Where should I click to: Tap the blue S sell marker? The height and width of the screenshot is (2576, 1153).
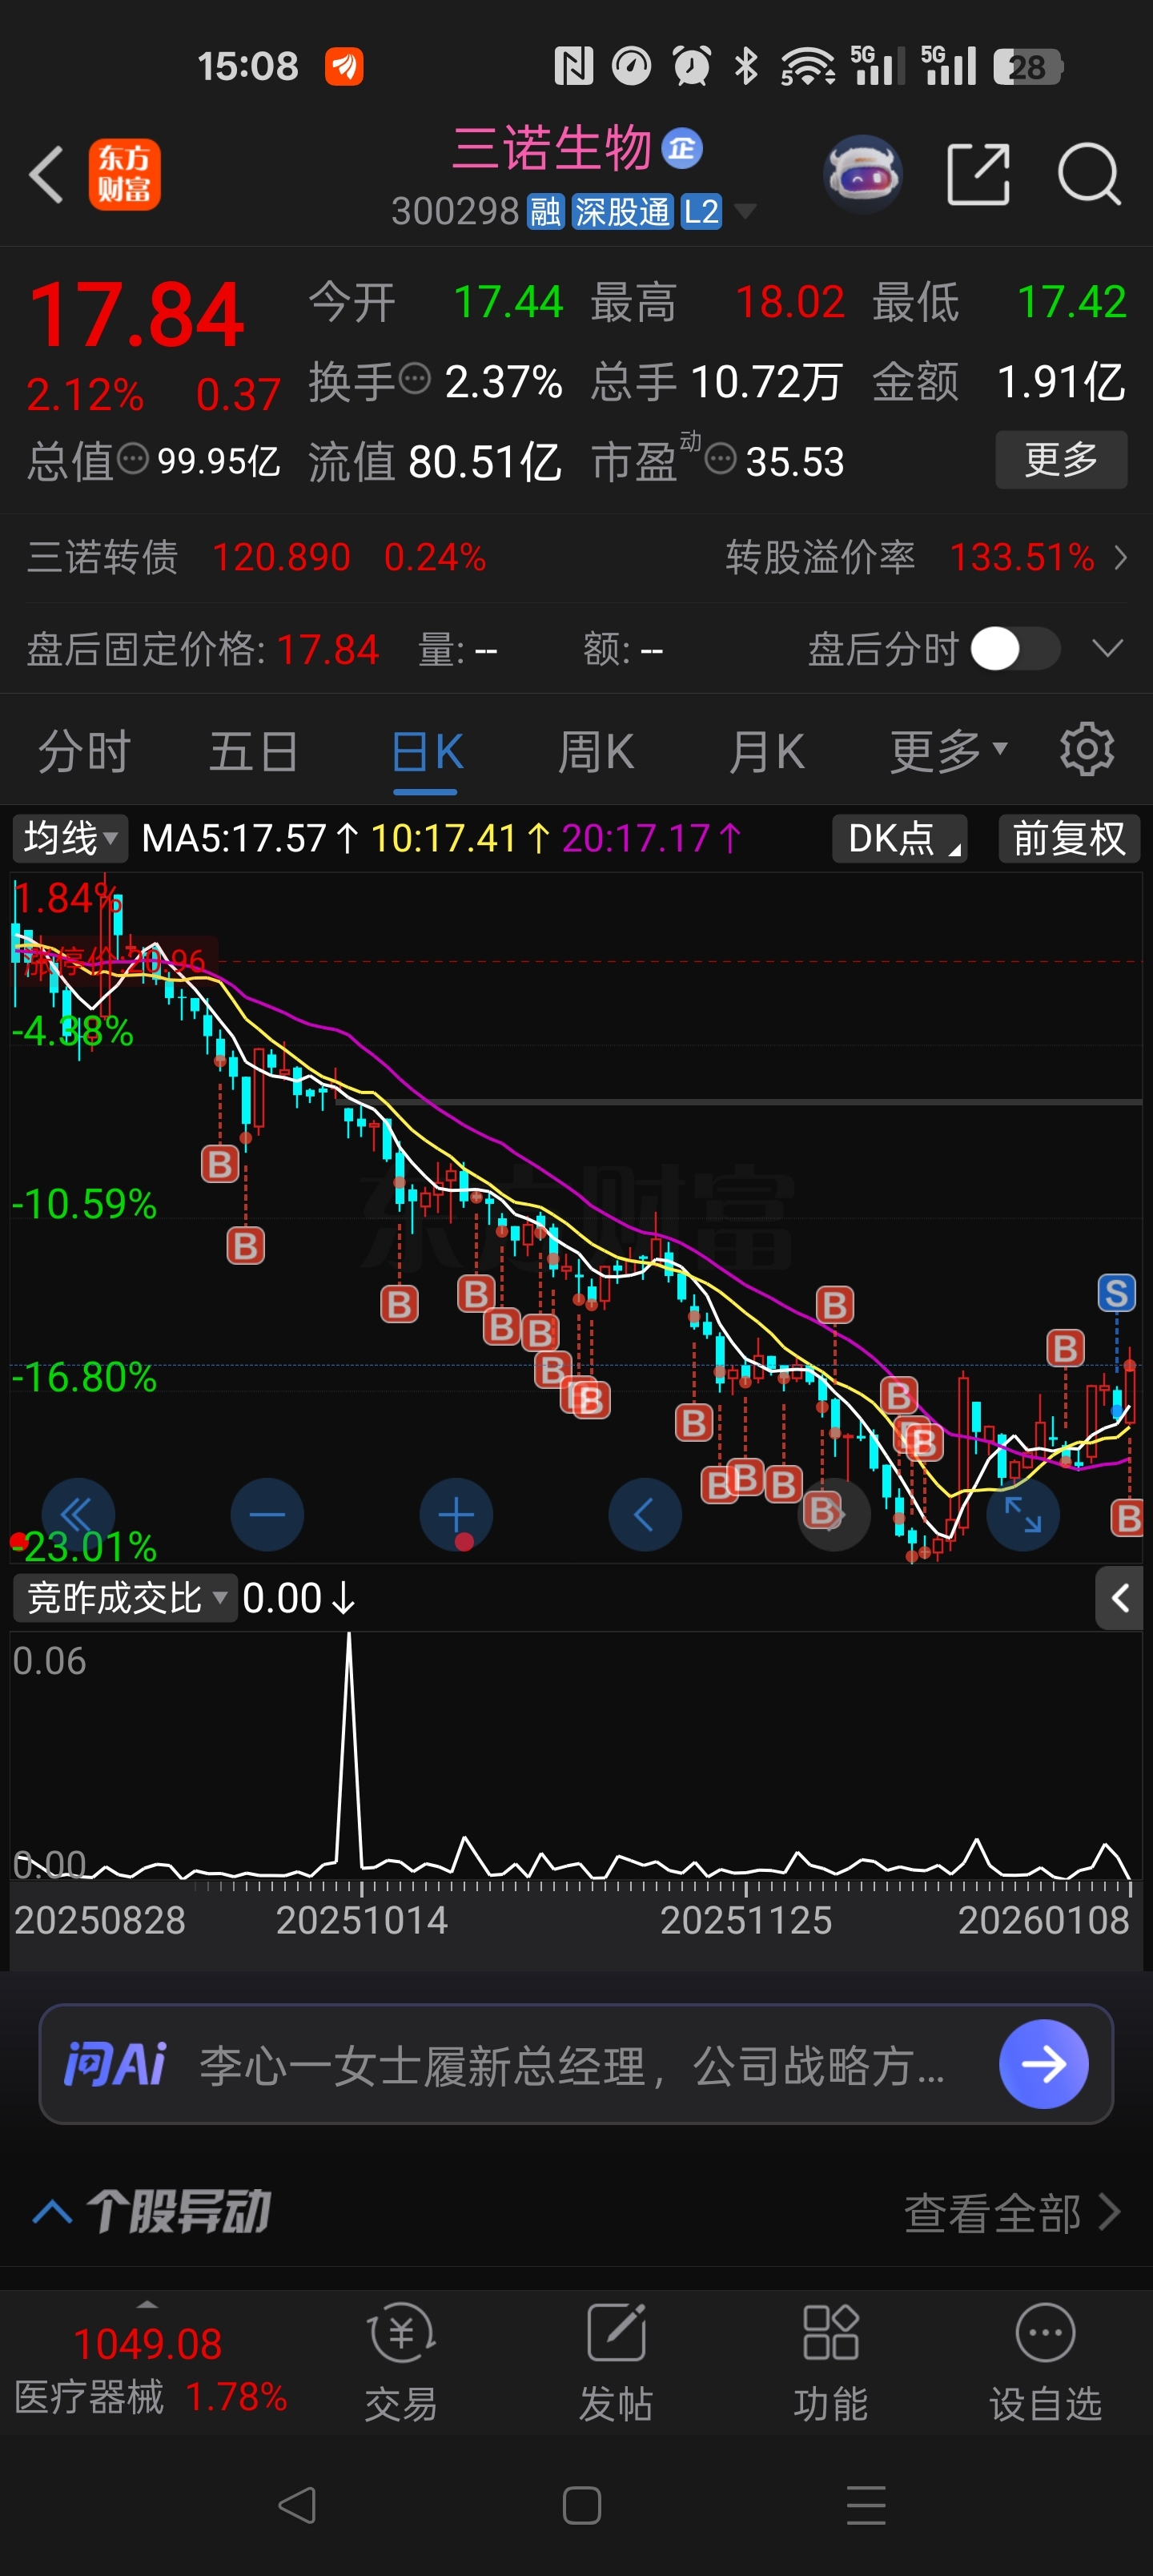(1117, 1293)
